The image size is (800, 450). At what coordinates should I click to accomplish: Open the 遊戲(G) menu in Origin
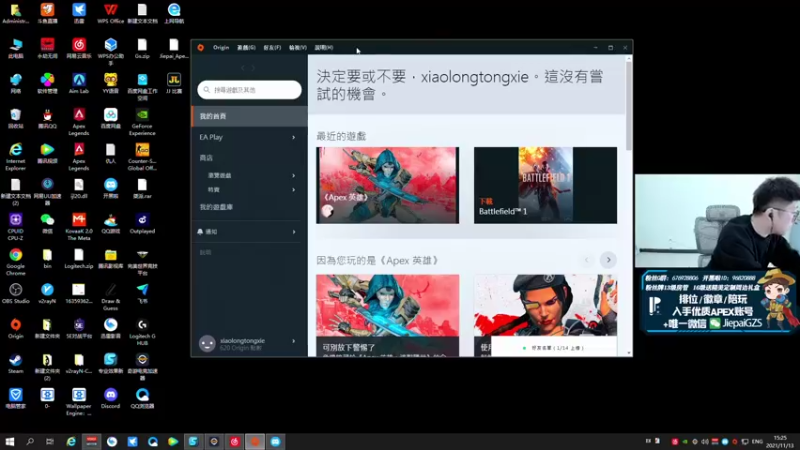click(246, 47)
